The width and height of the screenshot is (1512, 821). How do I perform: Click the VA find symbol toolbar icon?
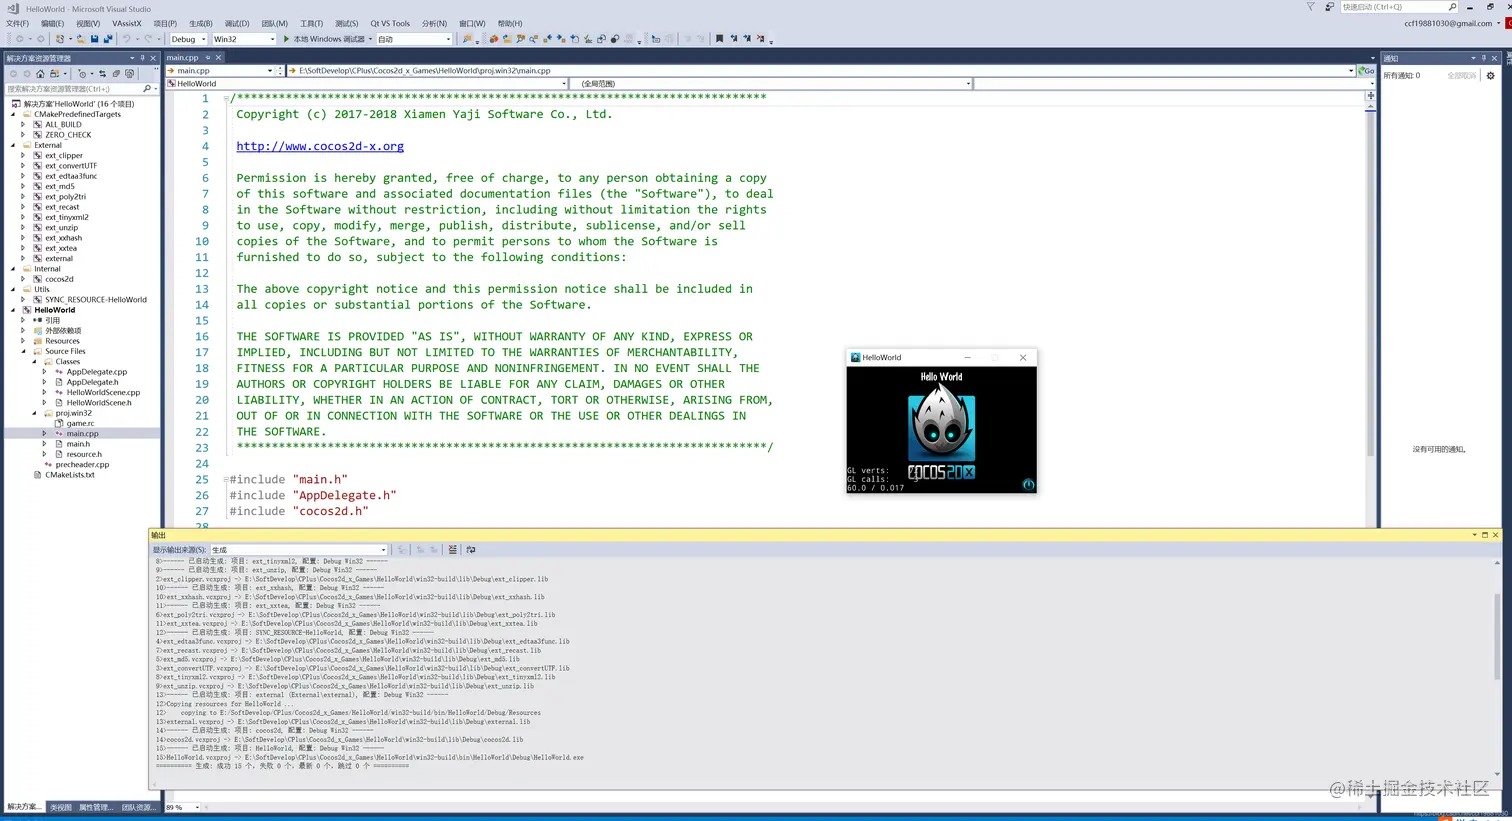(x=520, y=39)
